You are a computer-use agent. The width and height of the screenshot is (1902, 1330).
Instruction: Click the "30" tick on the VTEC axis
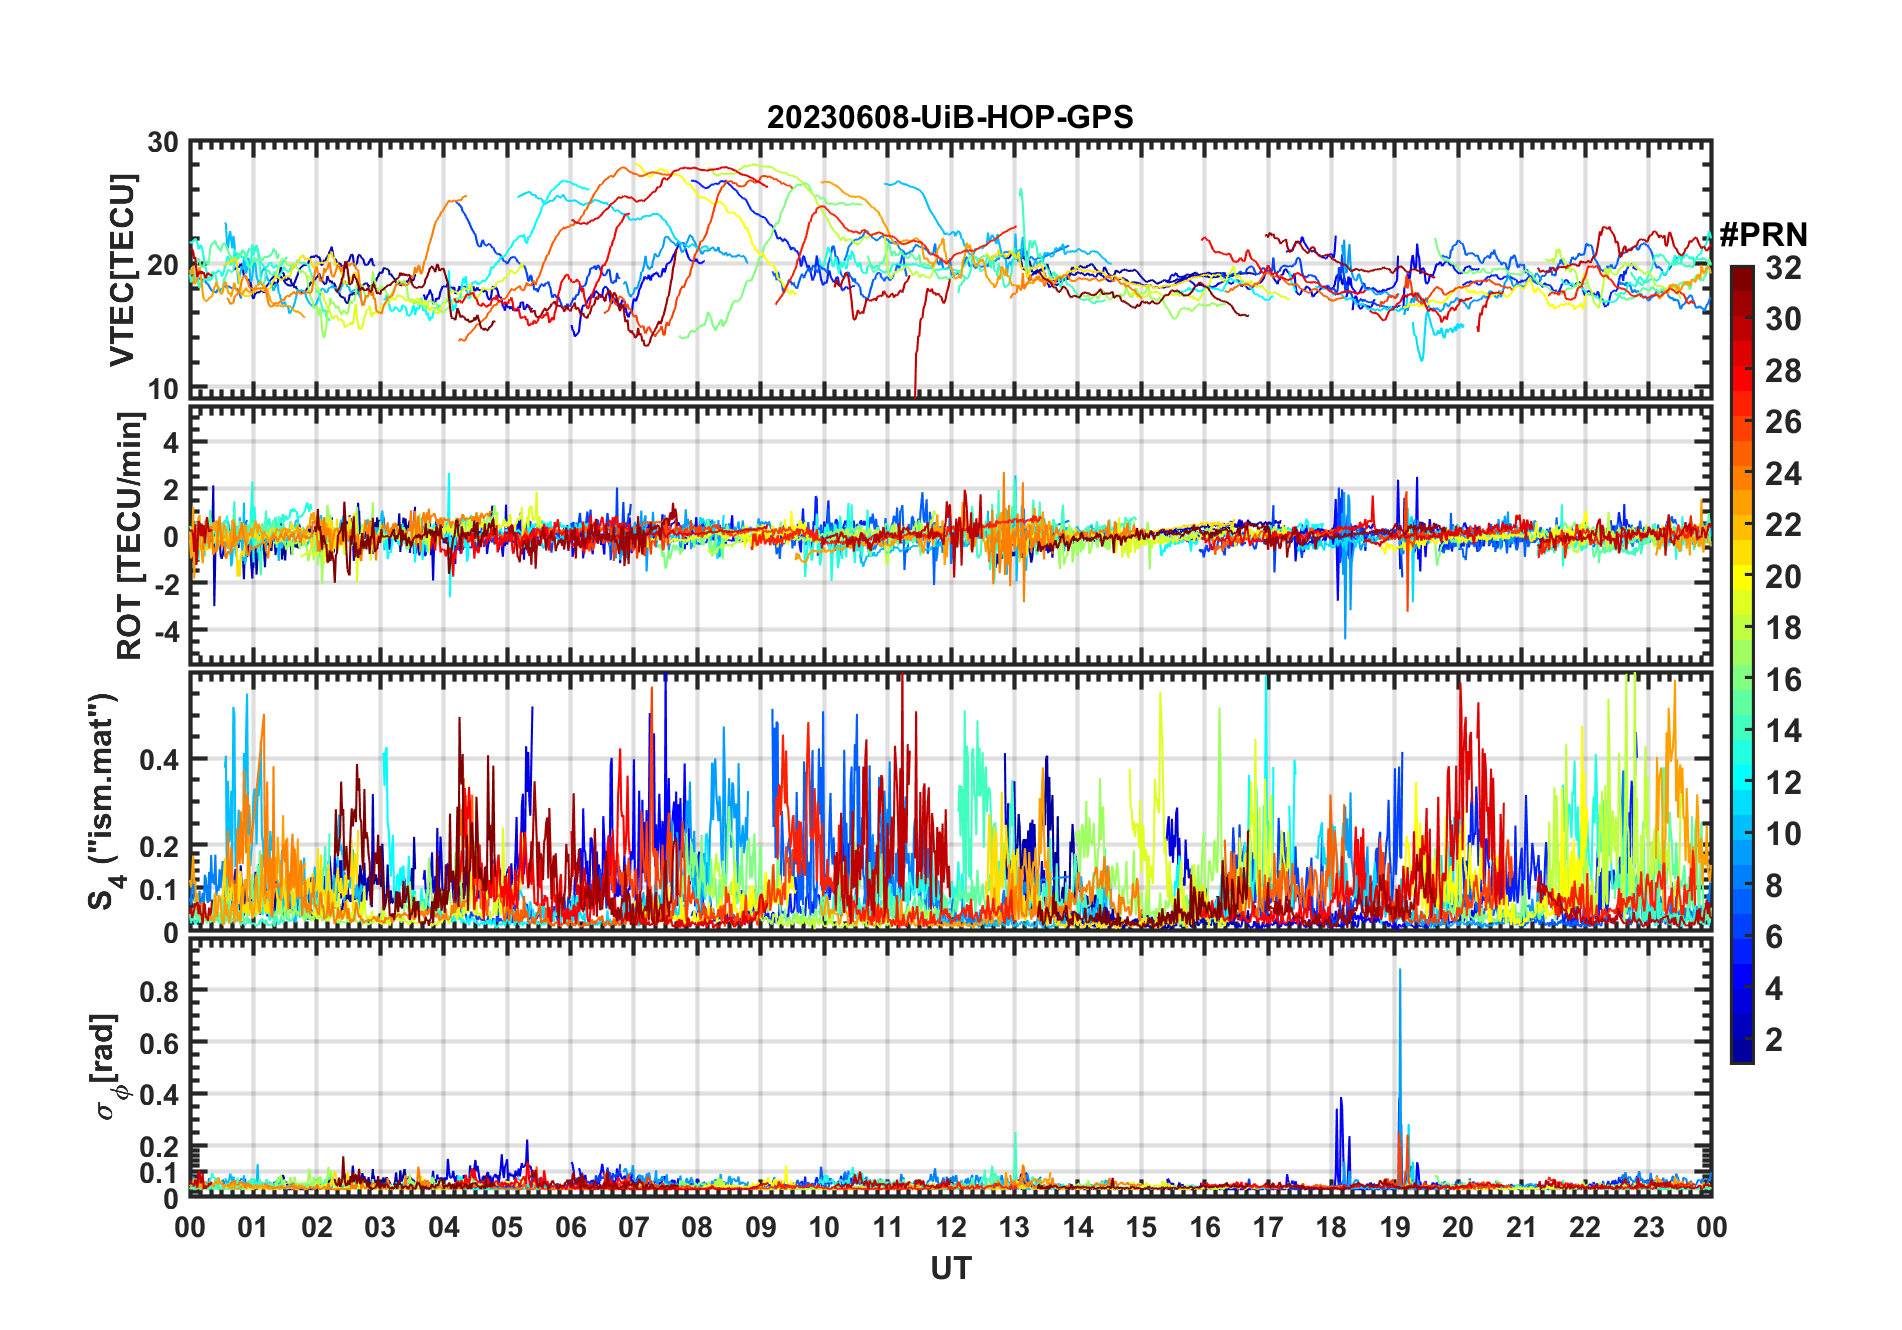click(163, 143)
